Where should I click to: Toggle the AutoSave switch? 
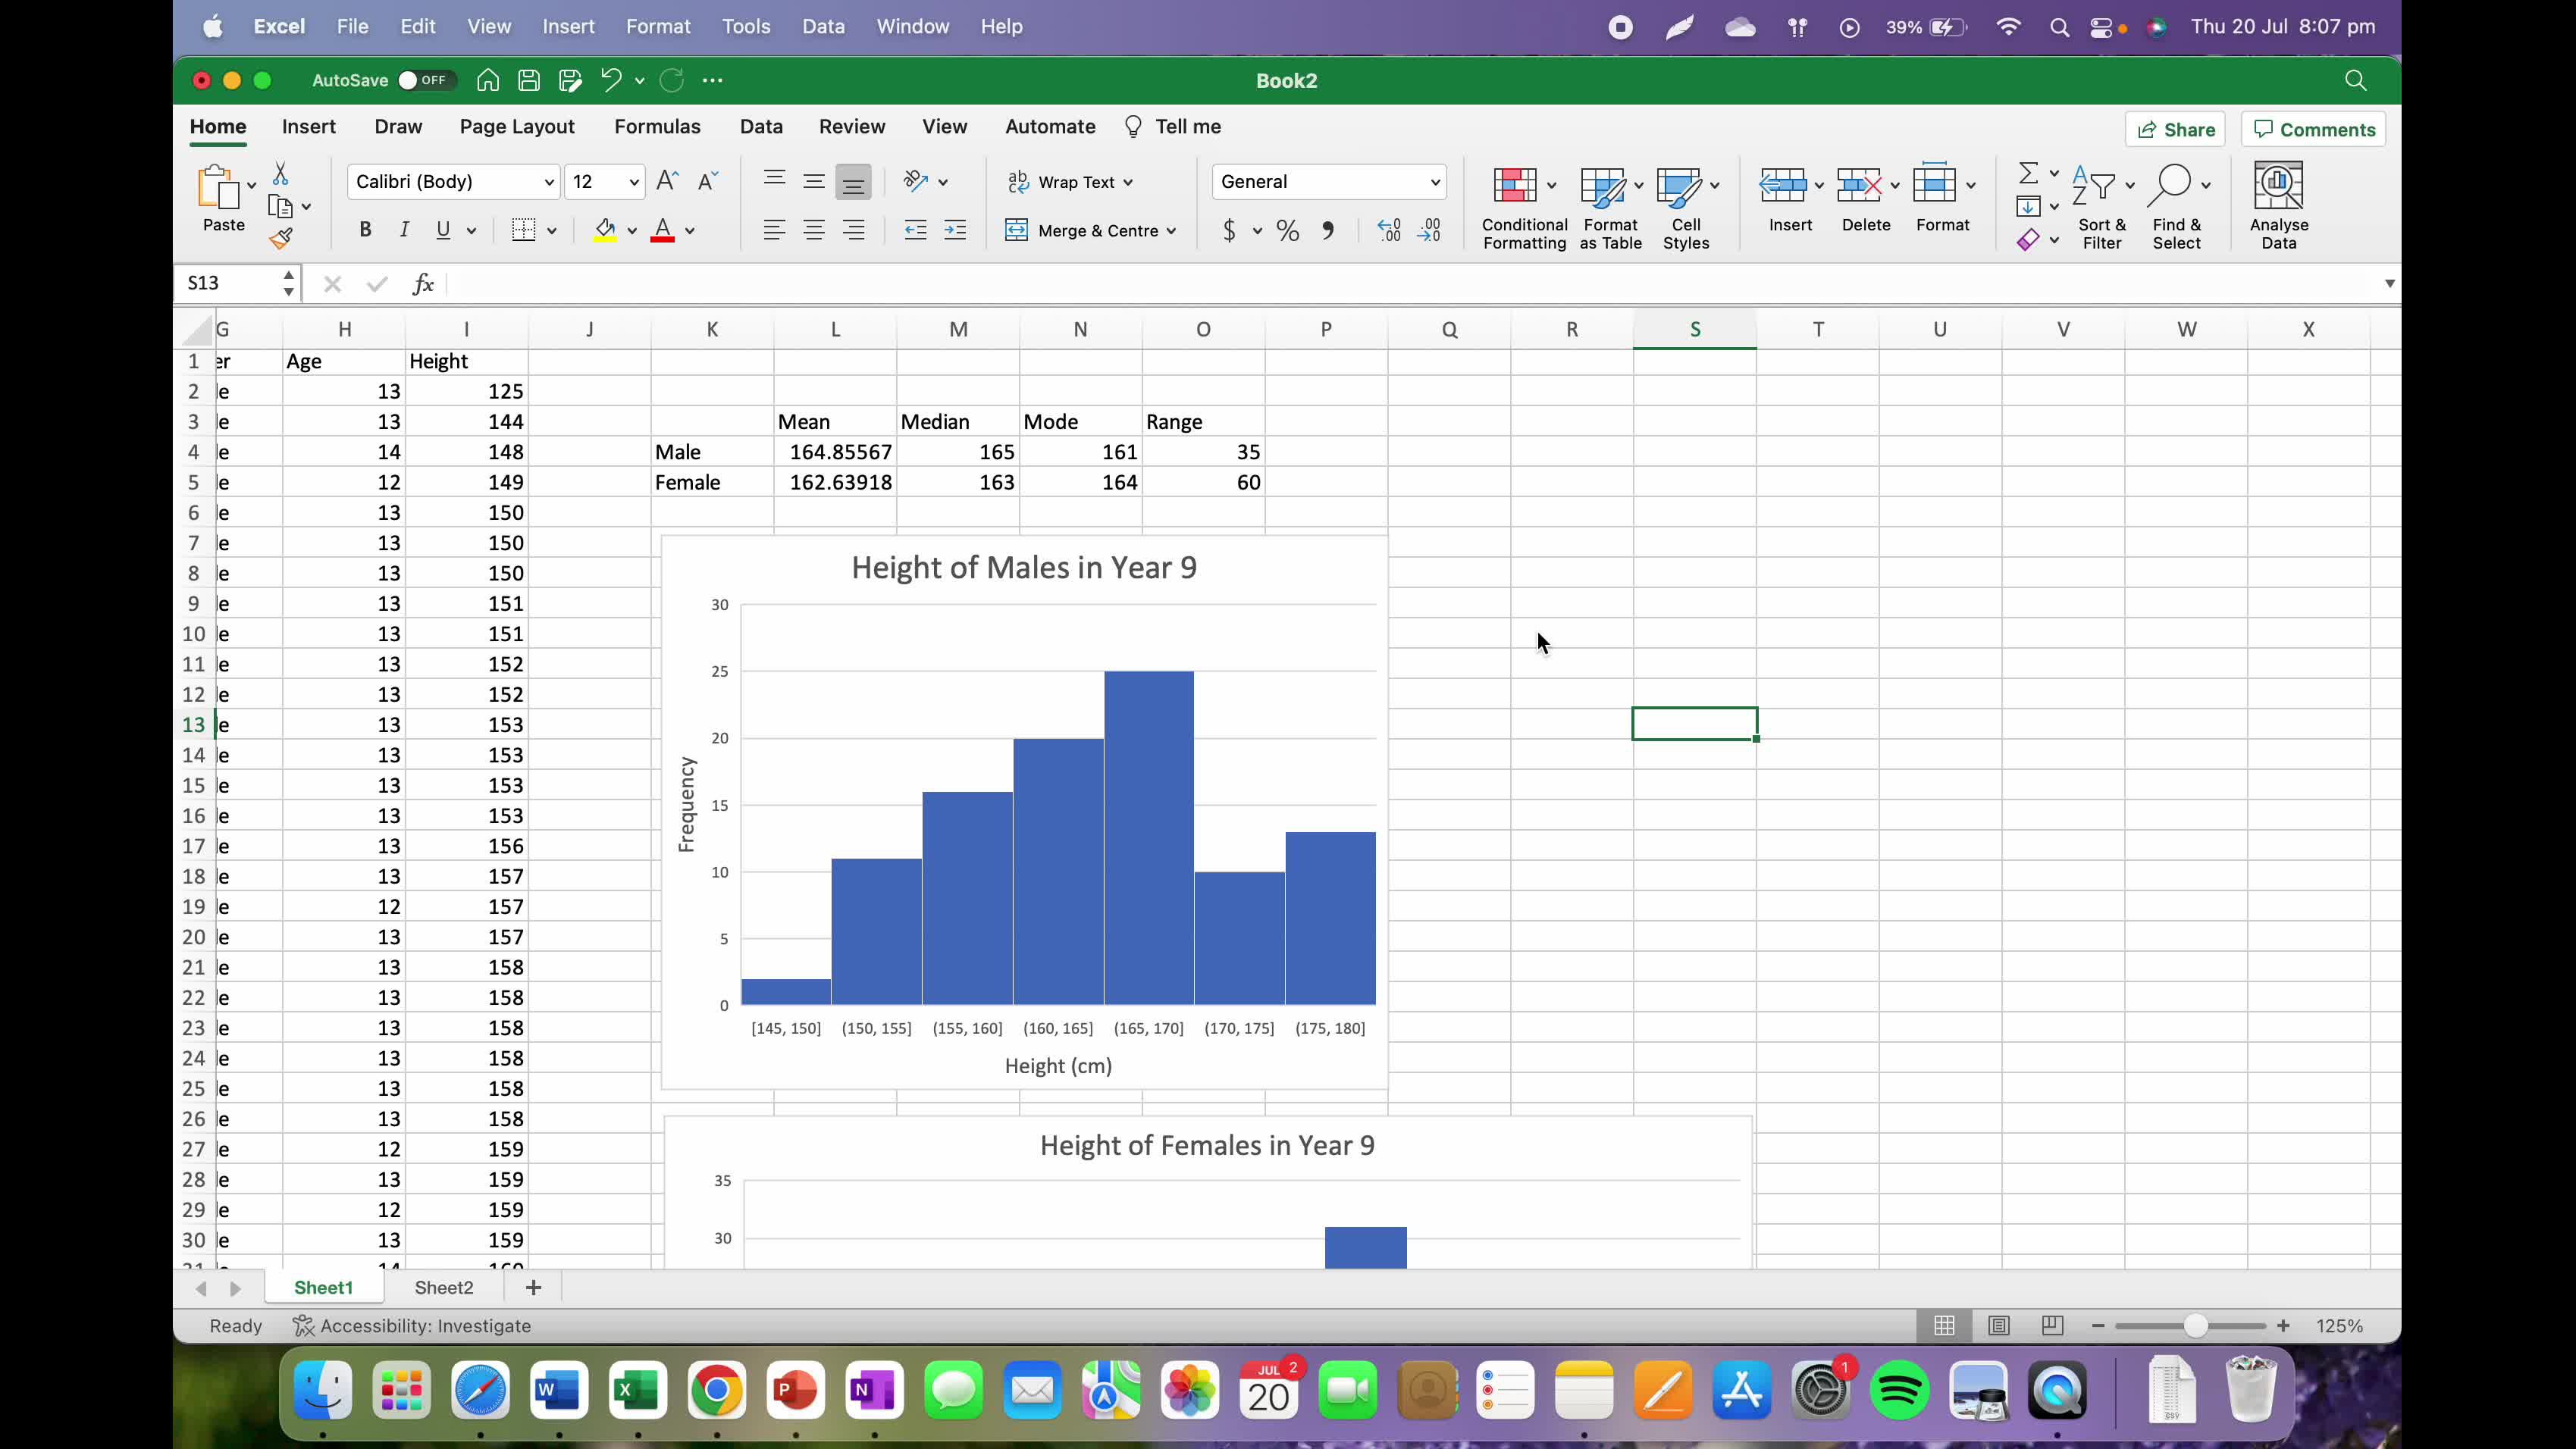[x=424, y=80]
